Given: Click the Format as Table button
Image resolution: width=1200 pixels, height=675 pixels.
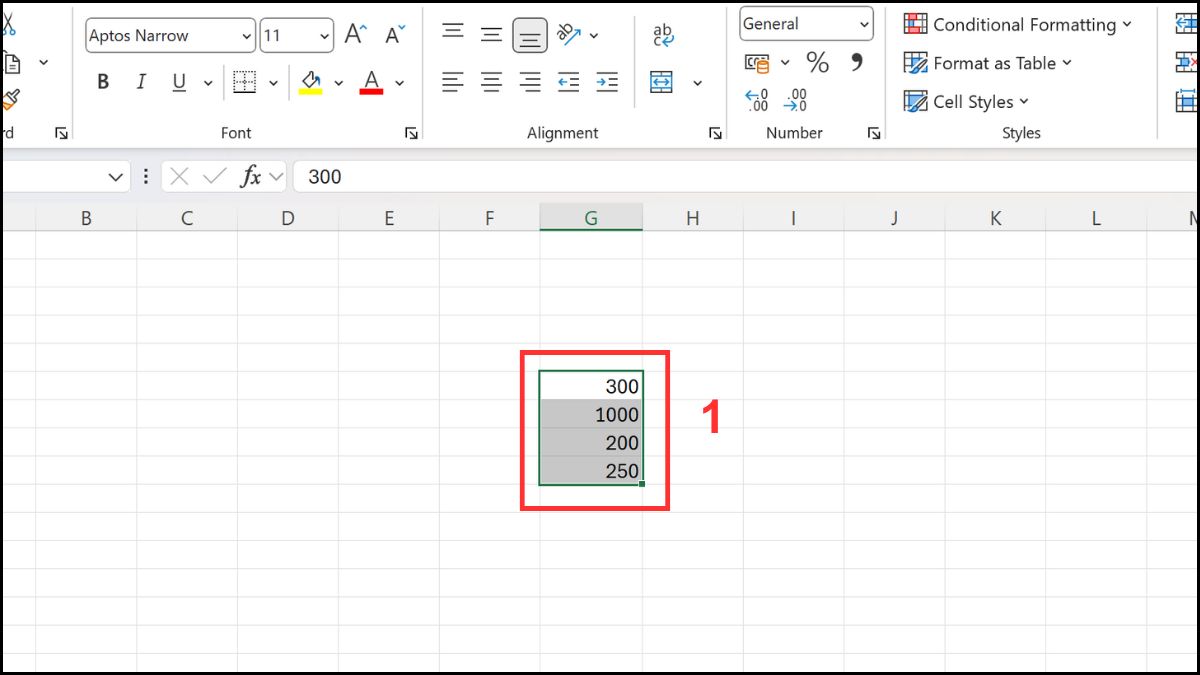Looking at the screenshot, I should coord(987,63).
